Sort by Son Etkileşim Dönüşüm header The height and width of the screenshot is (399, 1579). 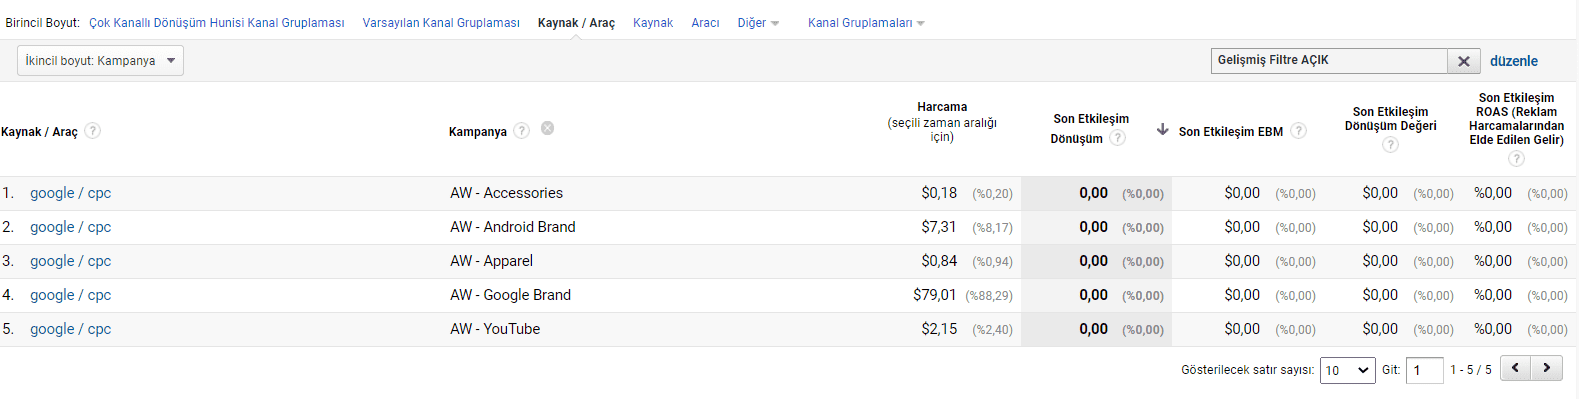point(1090,128)
